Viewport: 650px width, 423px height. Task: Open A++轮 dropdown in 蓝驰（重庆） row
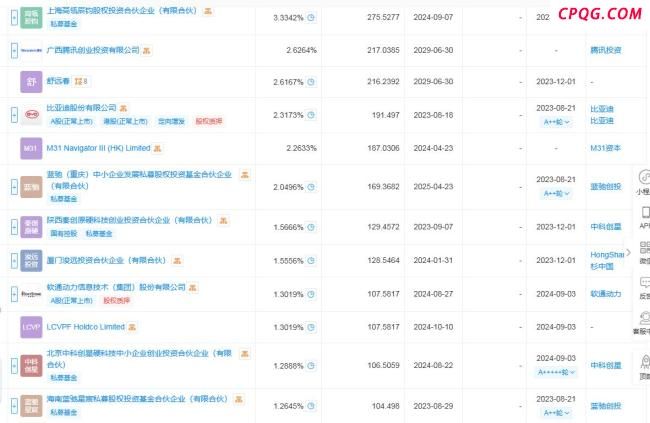point(556,193)
